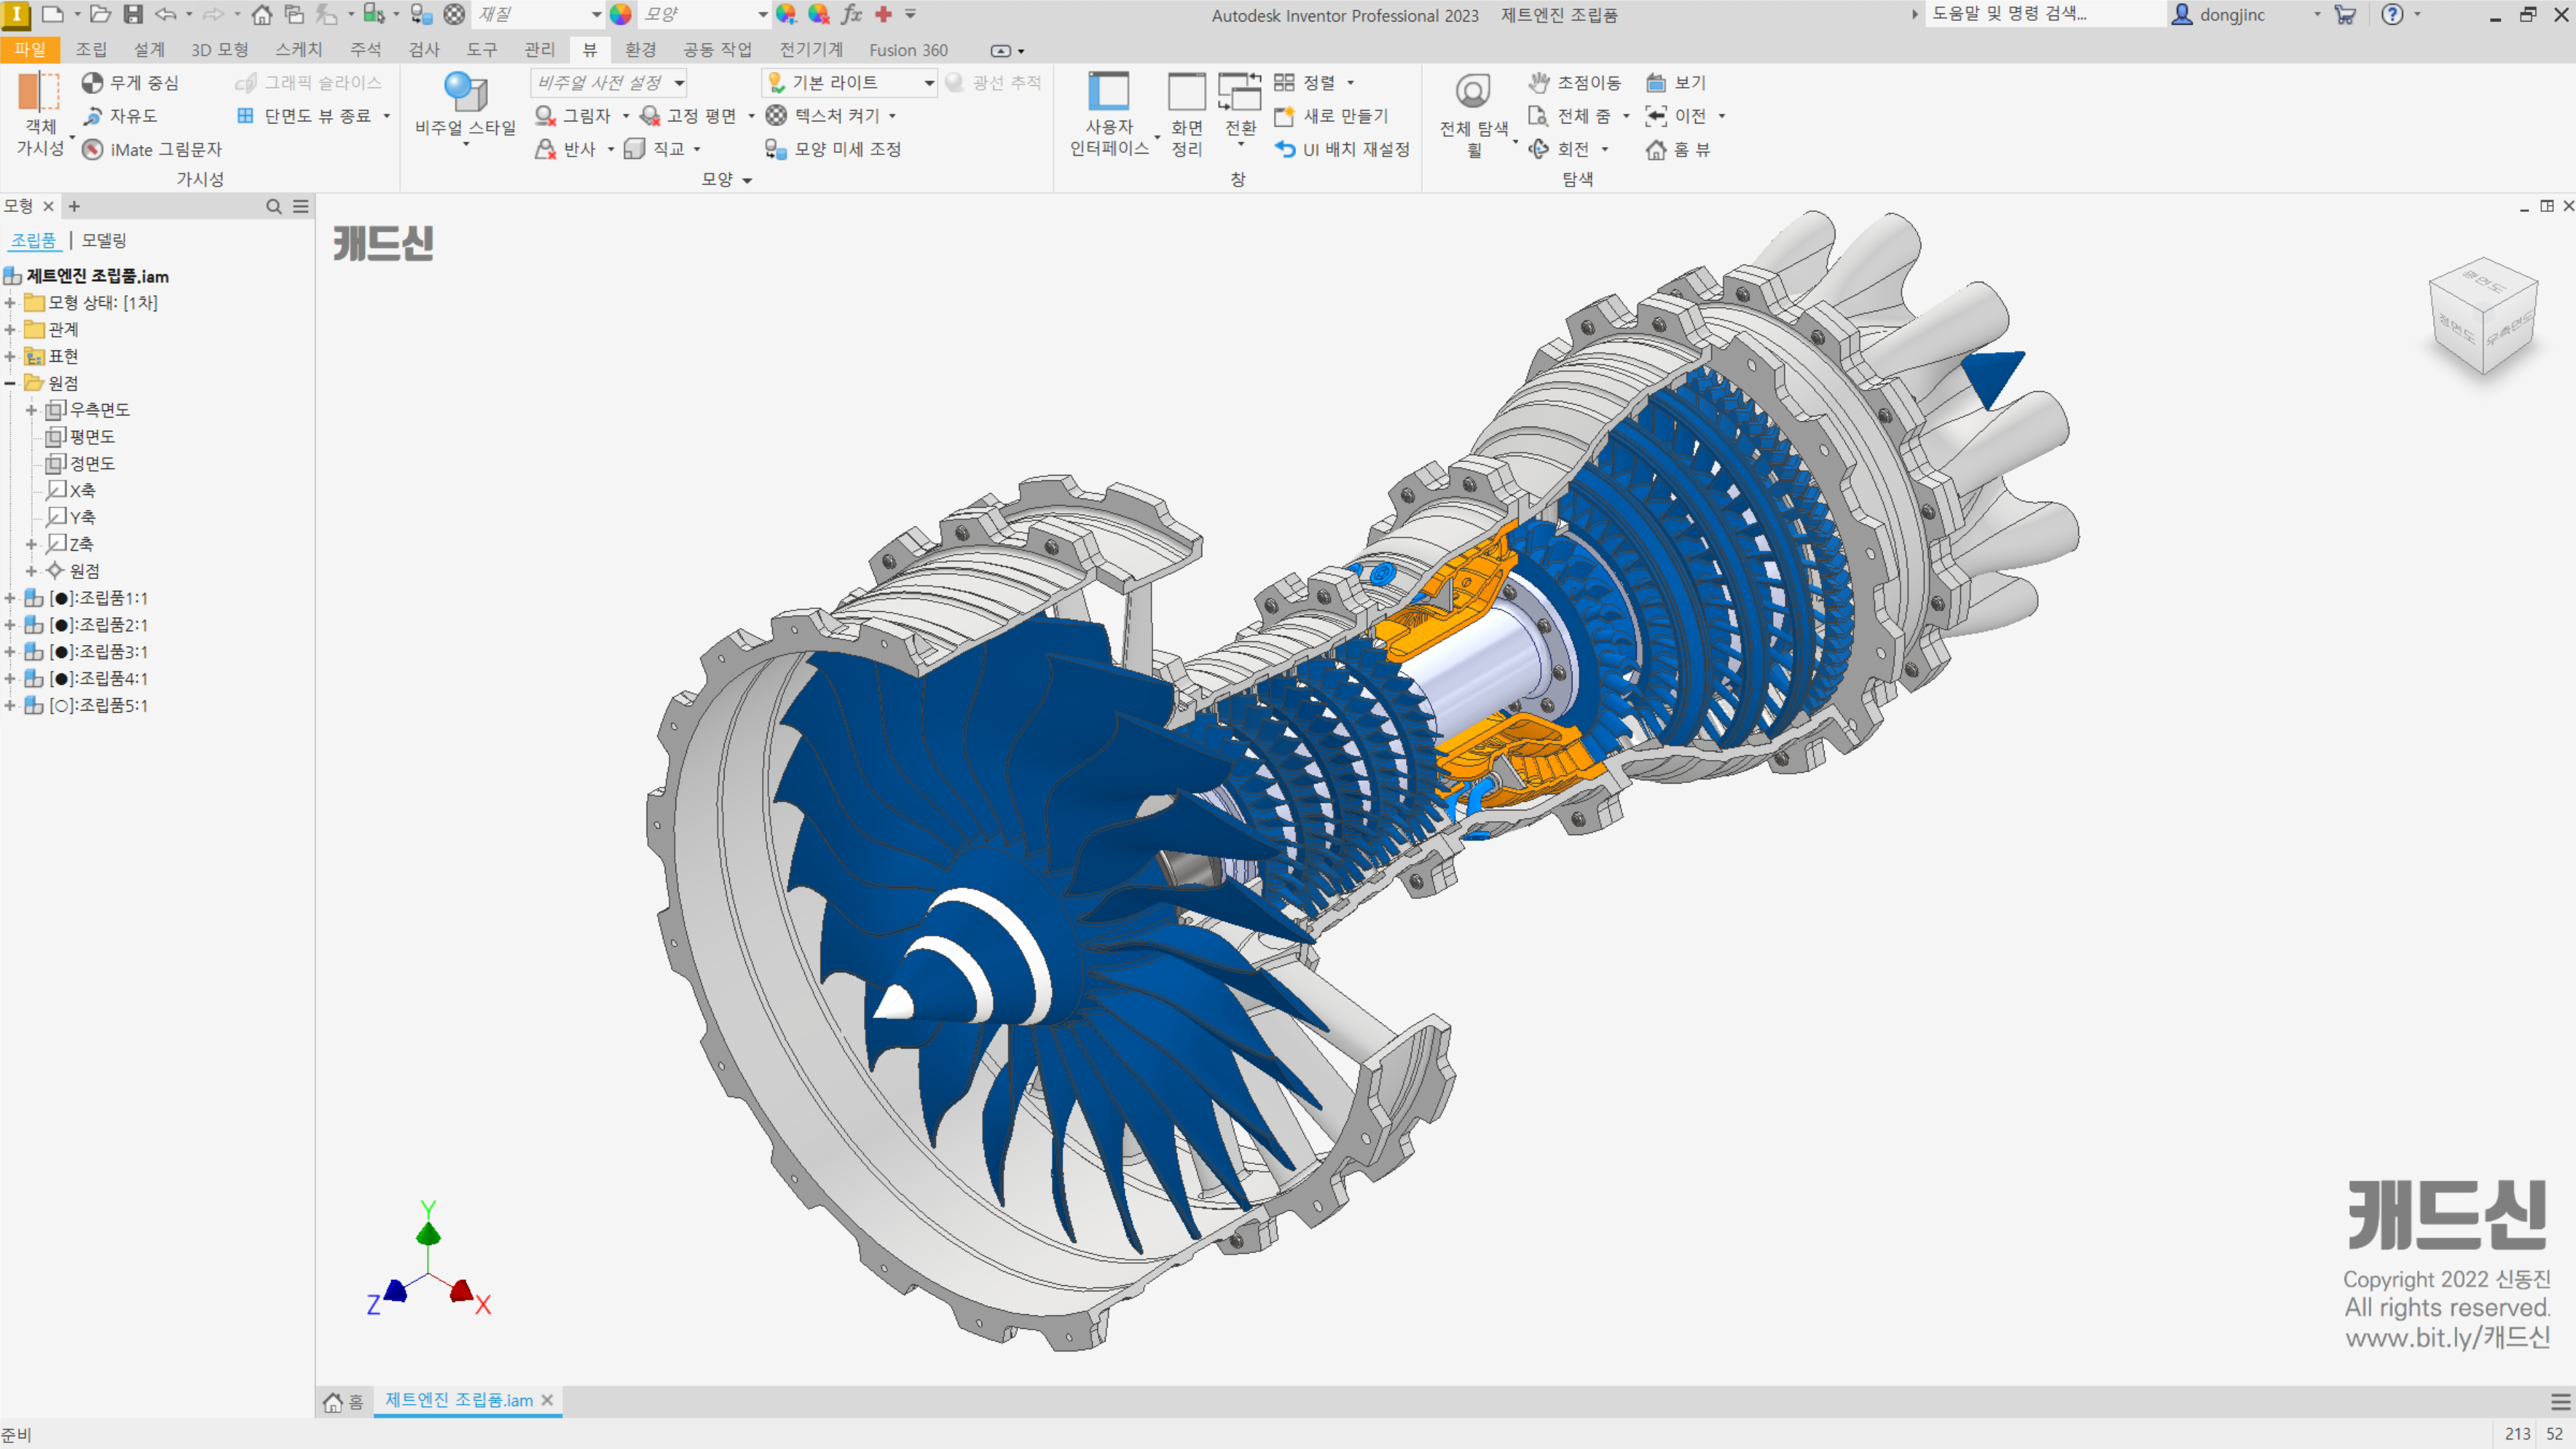2576x1449 pixels.
Task: Collapse the 원점 origin folder
Action: tap(10, 383)
